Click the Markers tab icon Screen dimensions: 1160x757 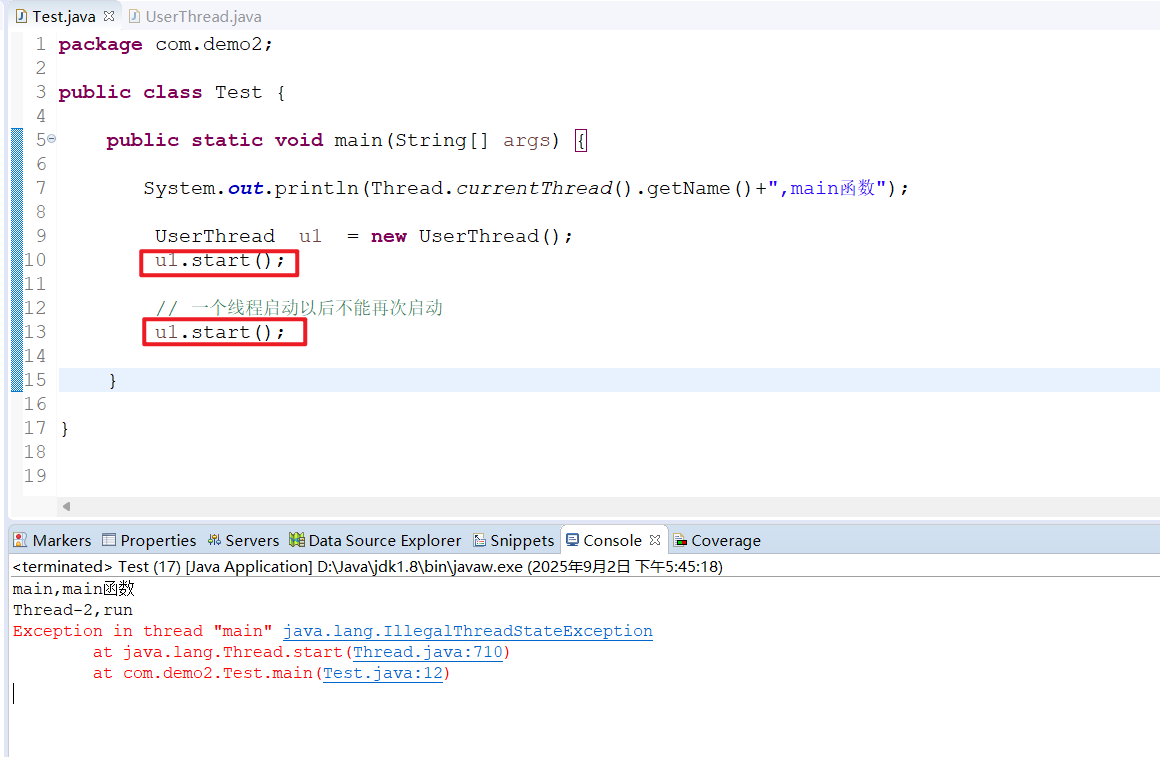pos(20,540)
